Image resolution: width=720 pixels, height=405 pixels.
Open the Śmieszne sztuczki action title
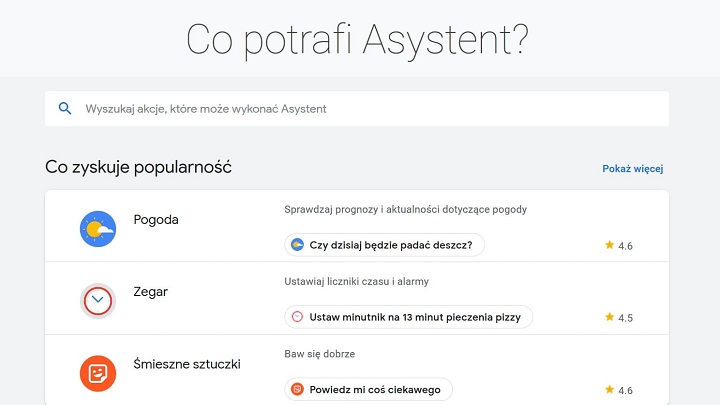[187, 364]
